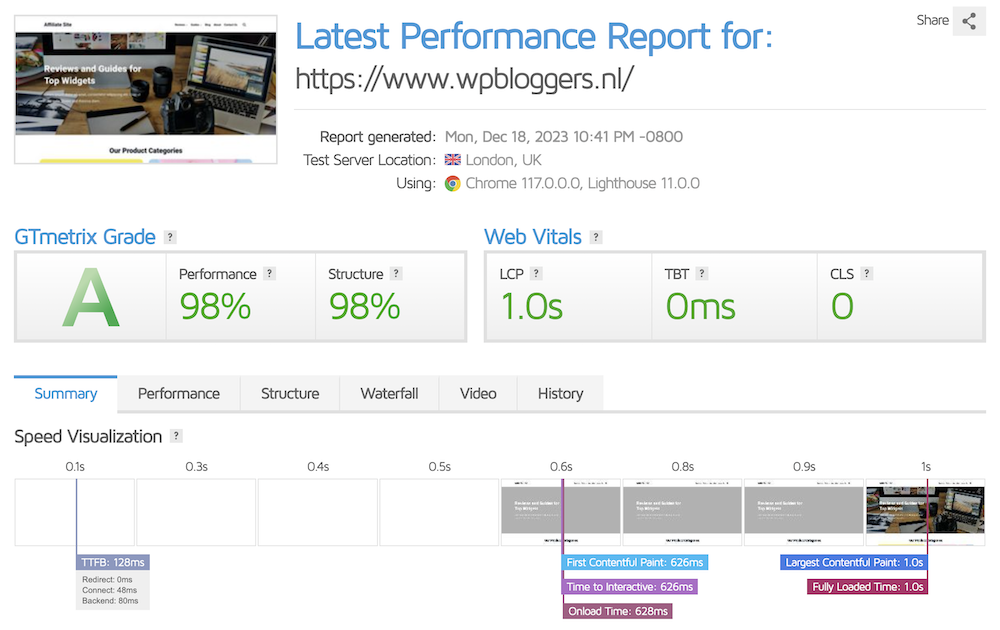Click the site screenshot thumbnail
Viewport: 1000px width, 630px height.
[x=146, y=88]
